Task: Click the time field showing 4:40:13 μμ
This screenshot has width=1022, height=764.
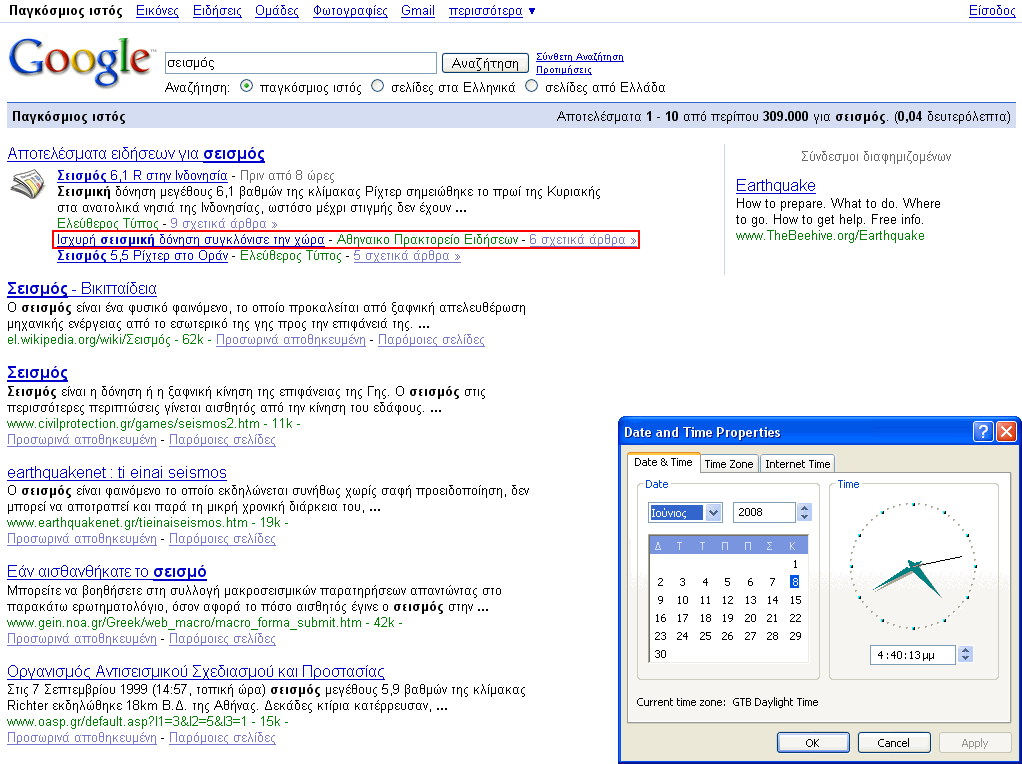Action: coord(913,654)
